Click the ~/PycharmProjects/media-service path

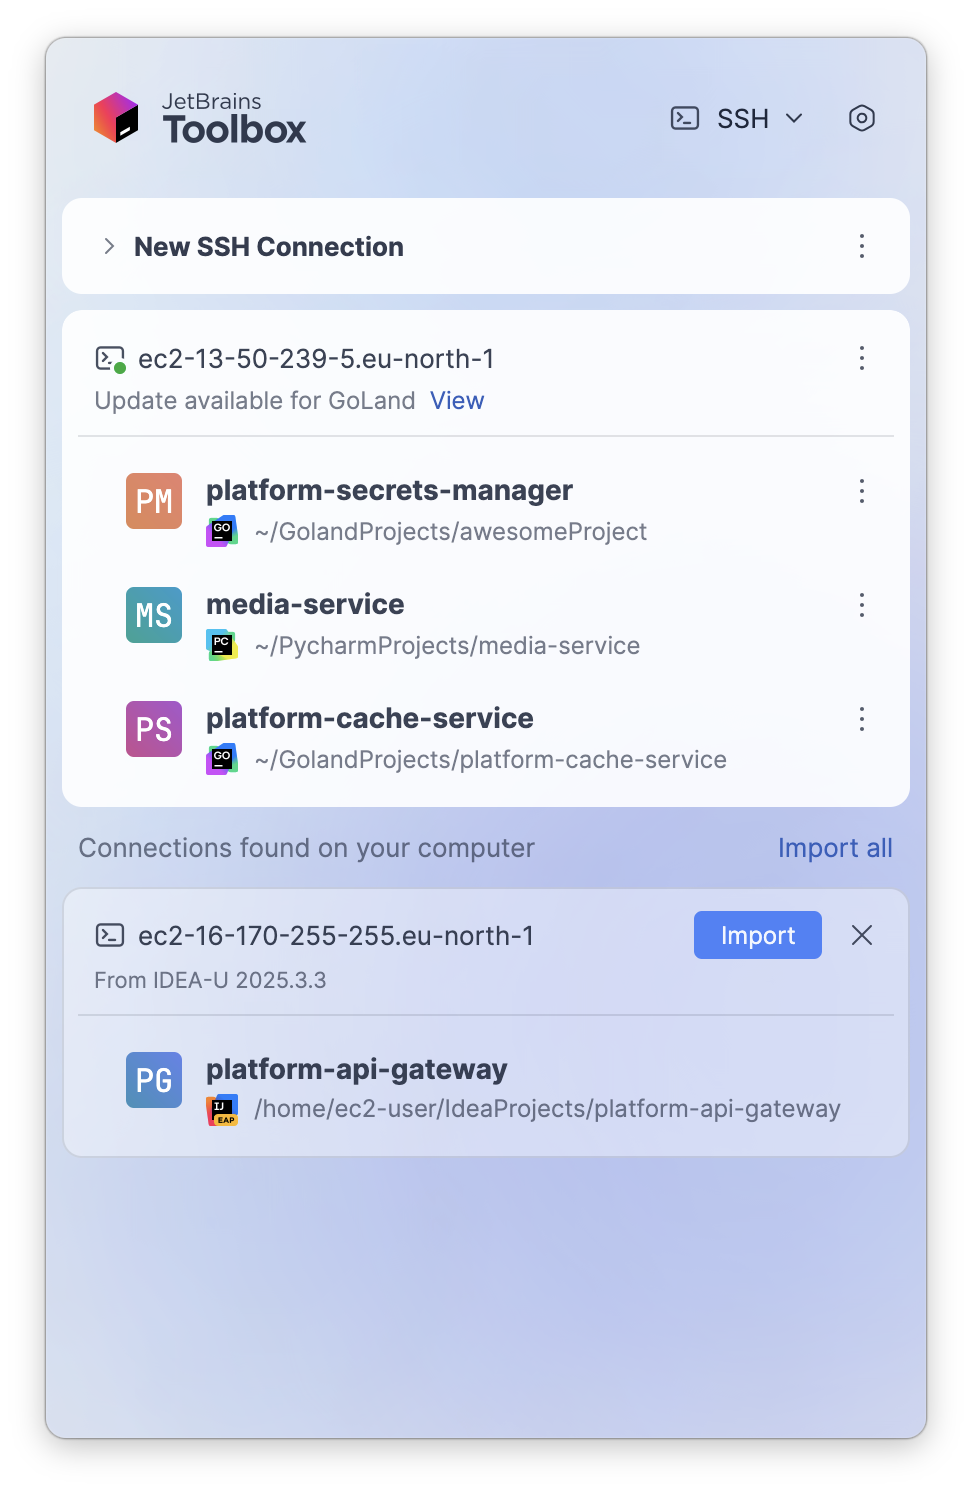tap(447, 646)
